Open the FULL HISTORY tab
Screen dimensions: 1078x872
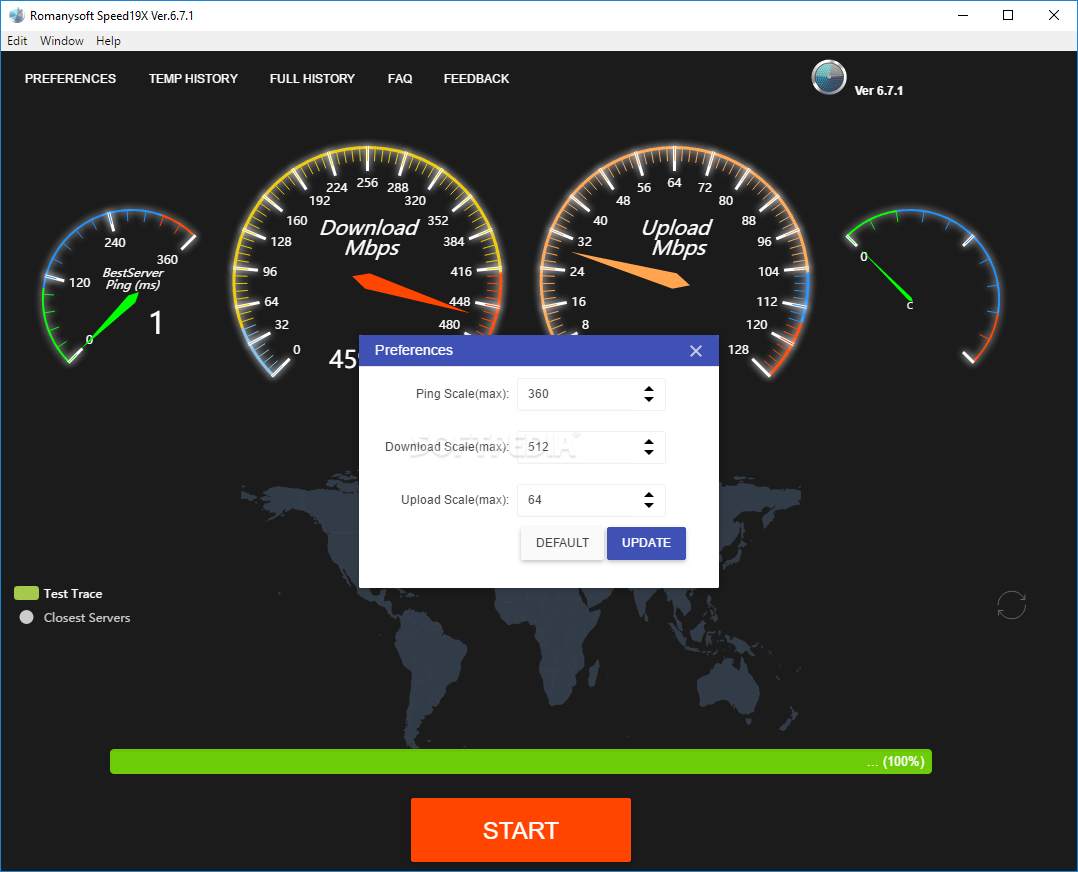click(312, 78)
